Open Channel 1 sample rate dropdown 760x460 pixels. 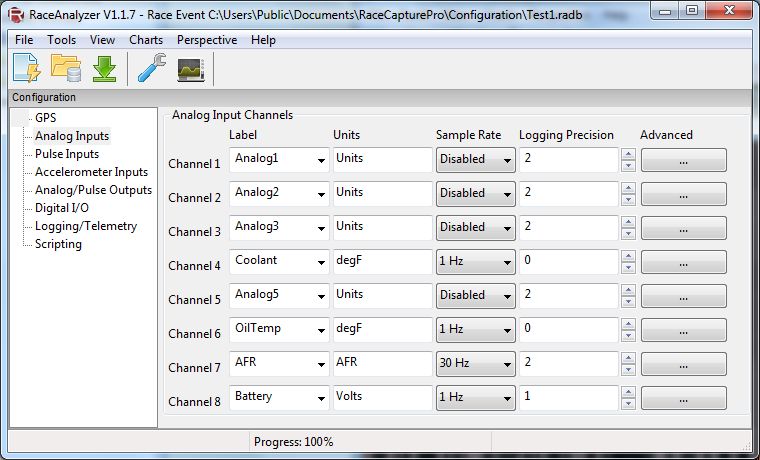click(475, 160)
